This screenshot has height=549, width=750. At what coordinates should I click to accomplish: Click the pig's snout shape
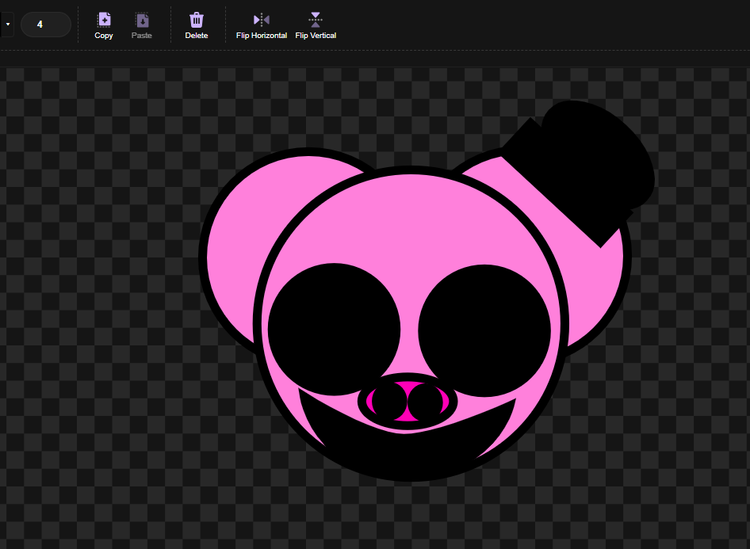click(x=407, y=401)
